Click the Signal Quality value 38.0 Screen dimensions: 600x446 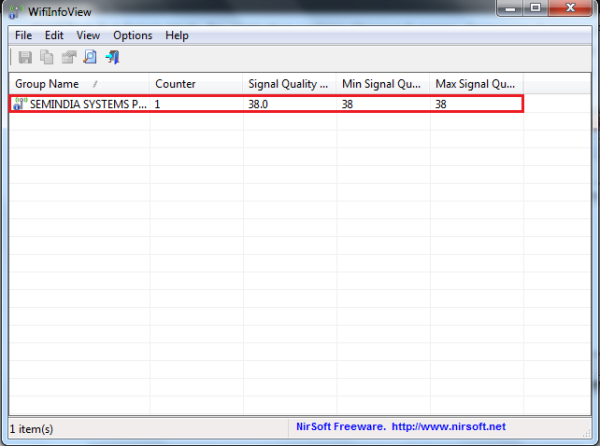258,104
